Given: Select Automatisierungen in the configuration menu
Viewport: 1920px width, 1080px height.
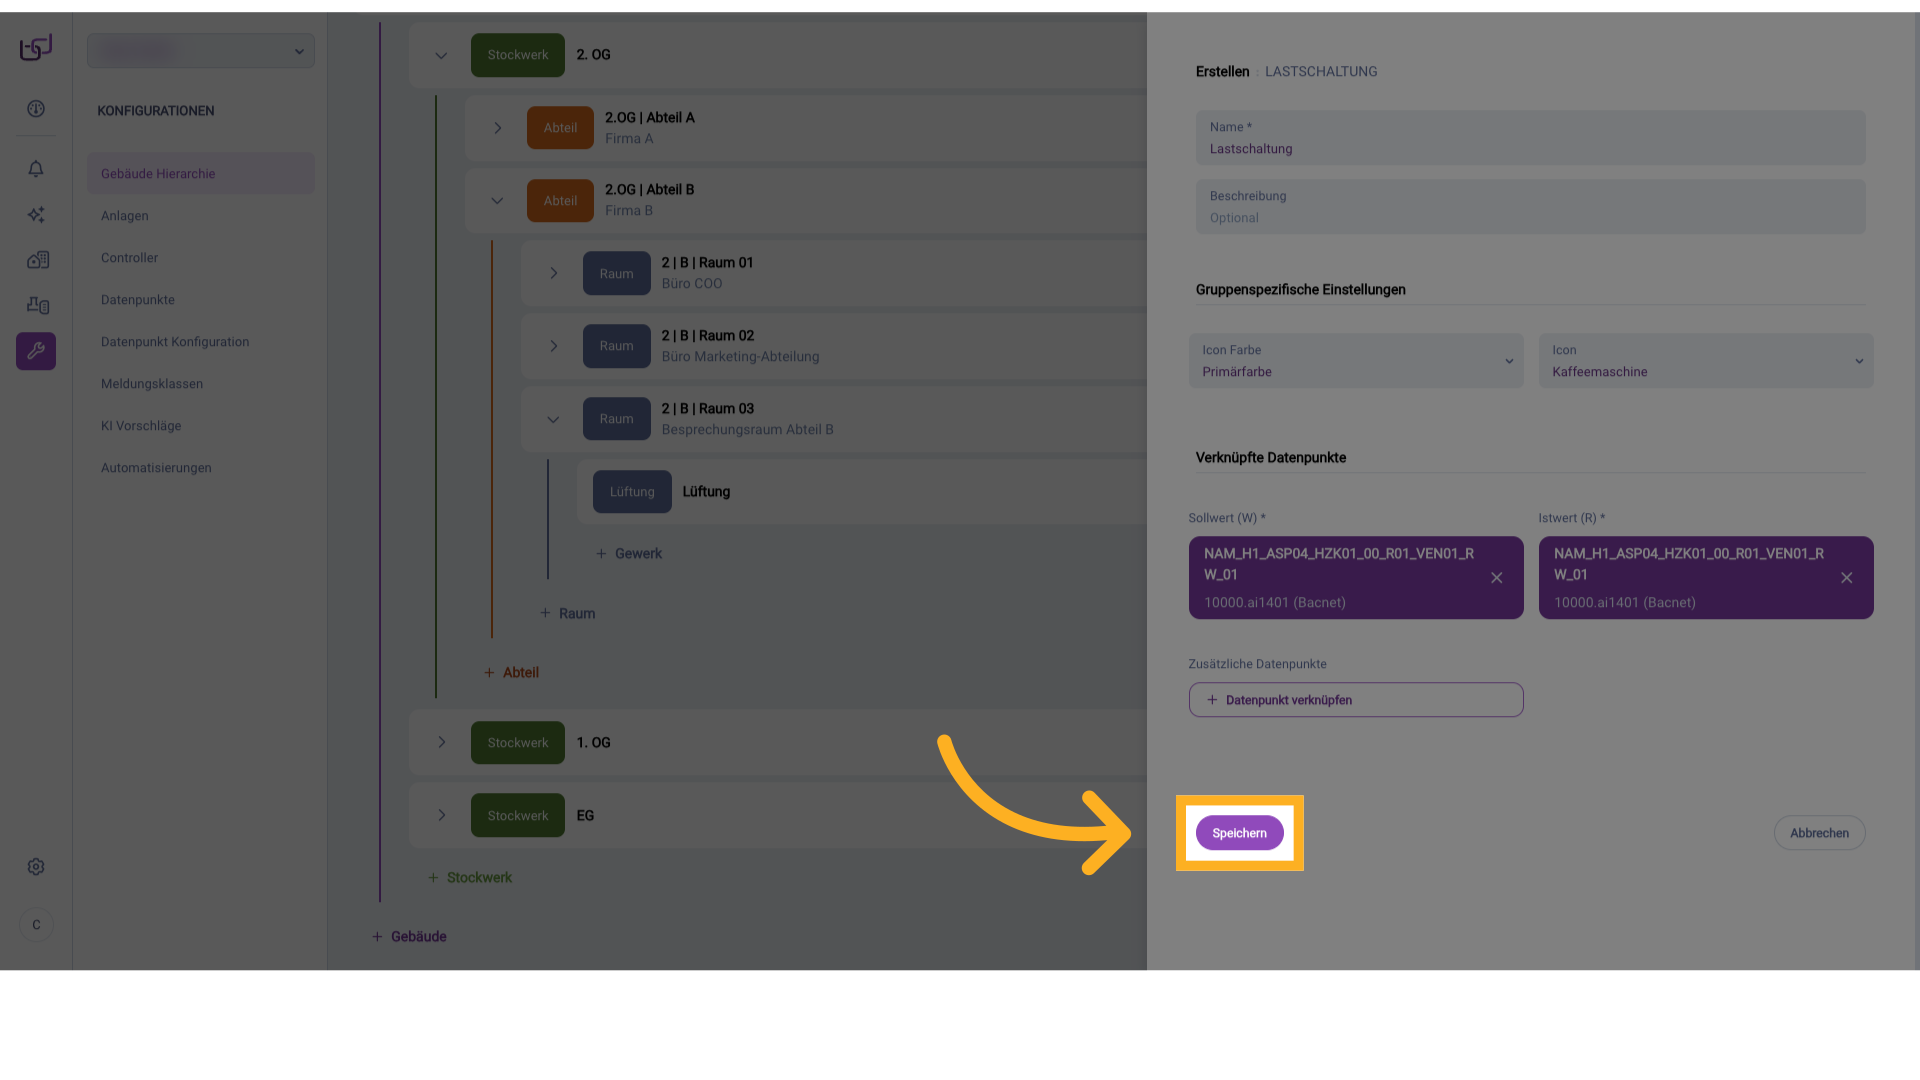Looking at the screenshot, I should (156, 468).
